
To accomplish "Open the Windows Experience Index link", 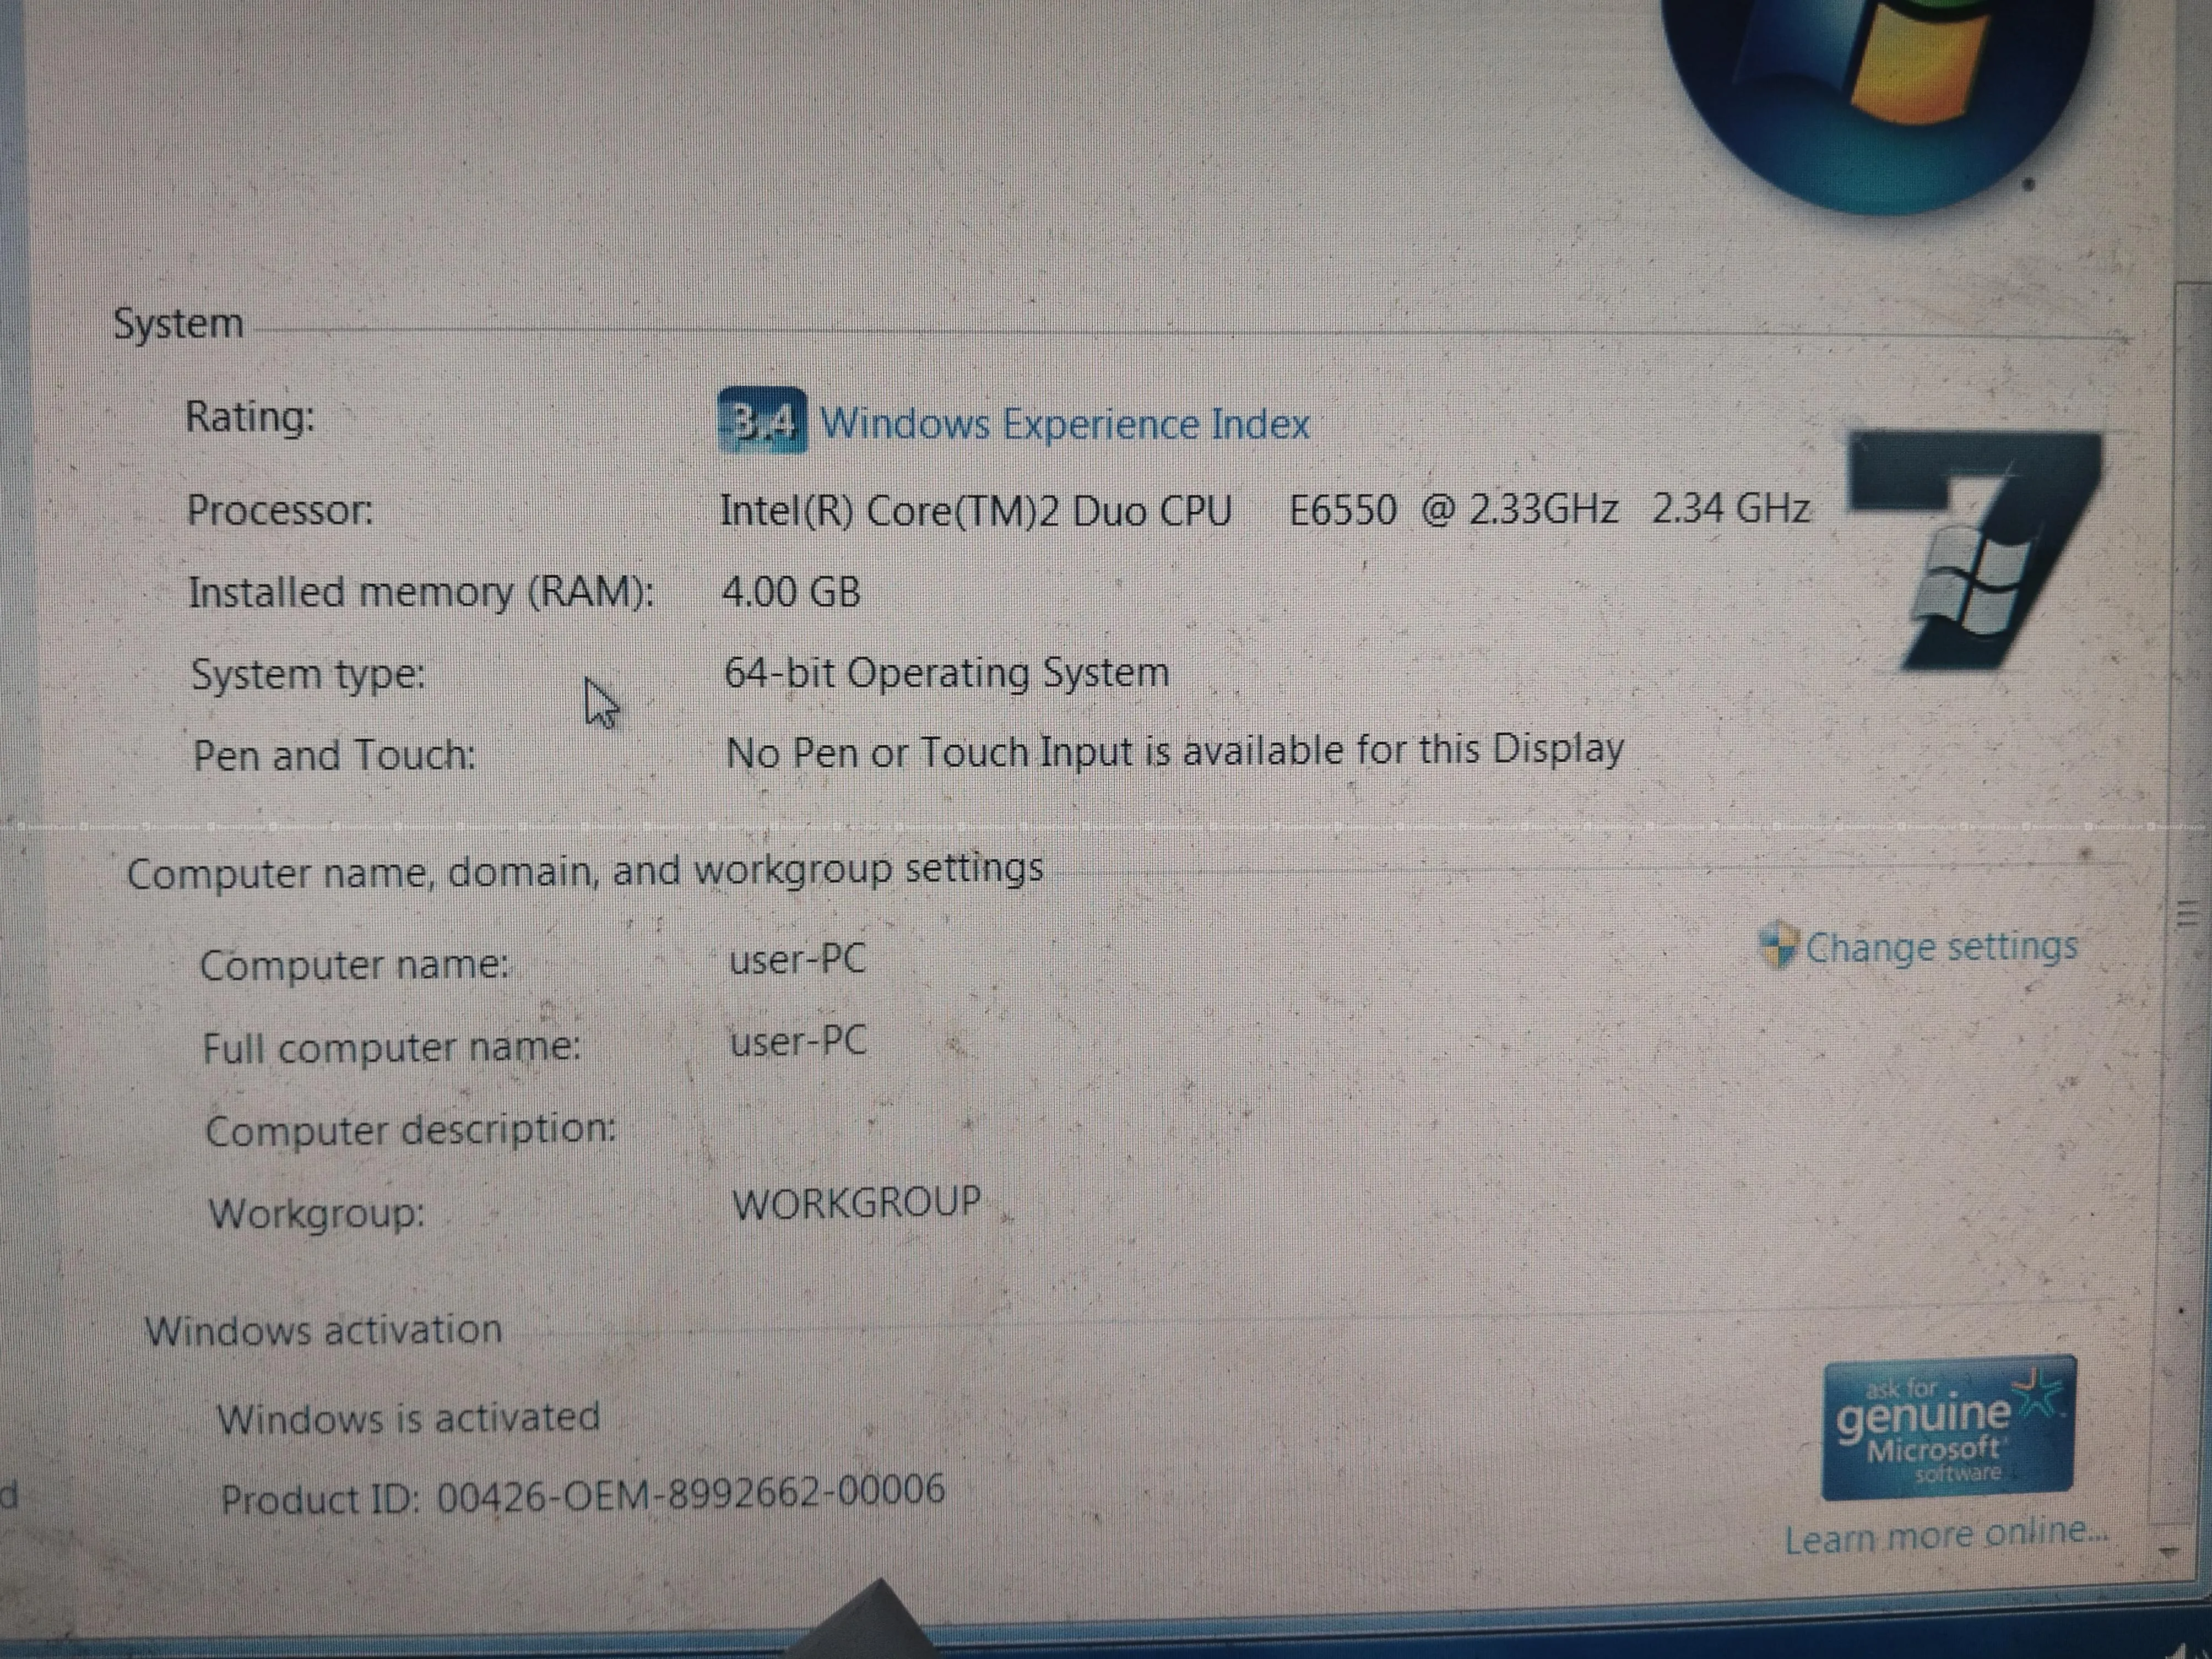I will (1064, 425).
